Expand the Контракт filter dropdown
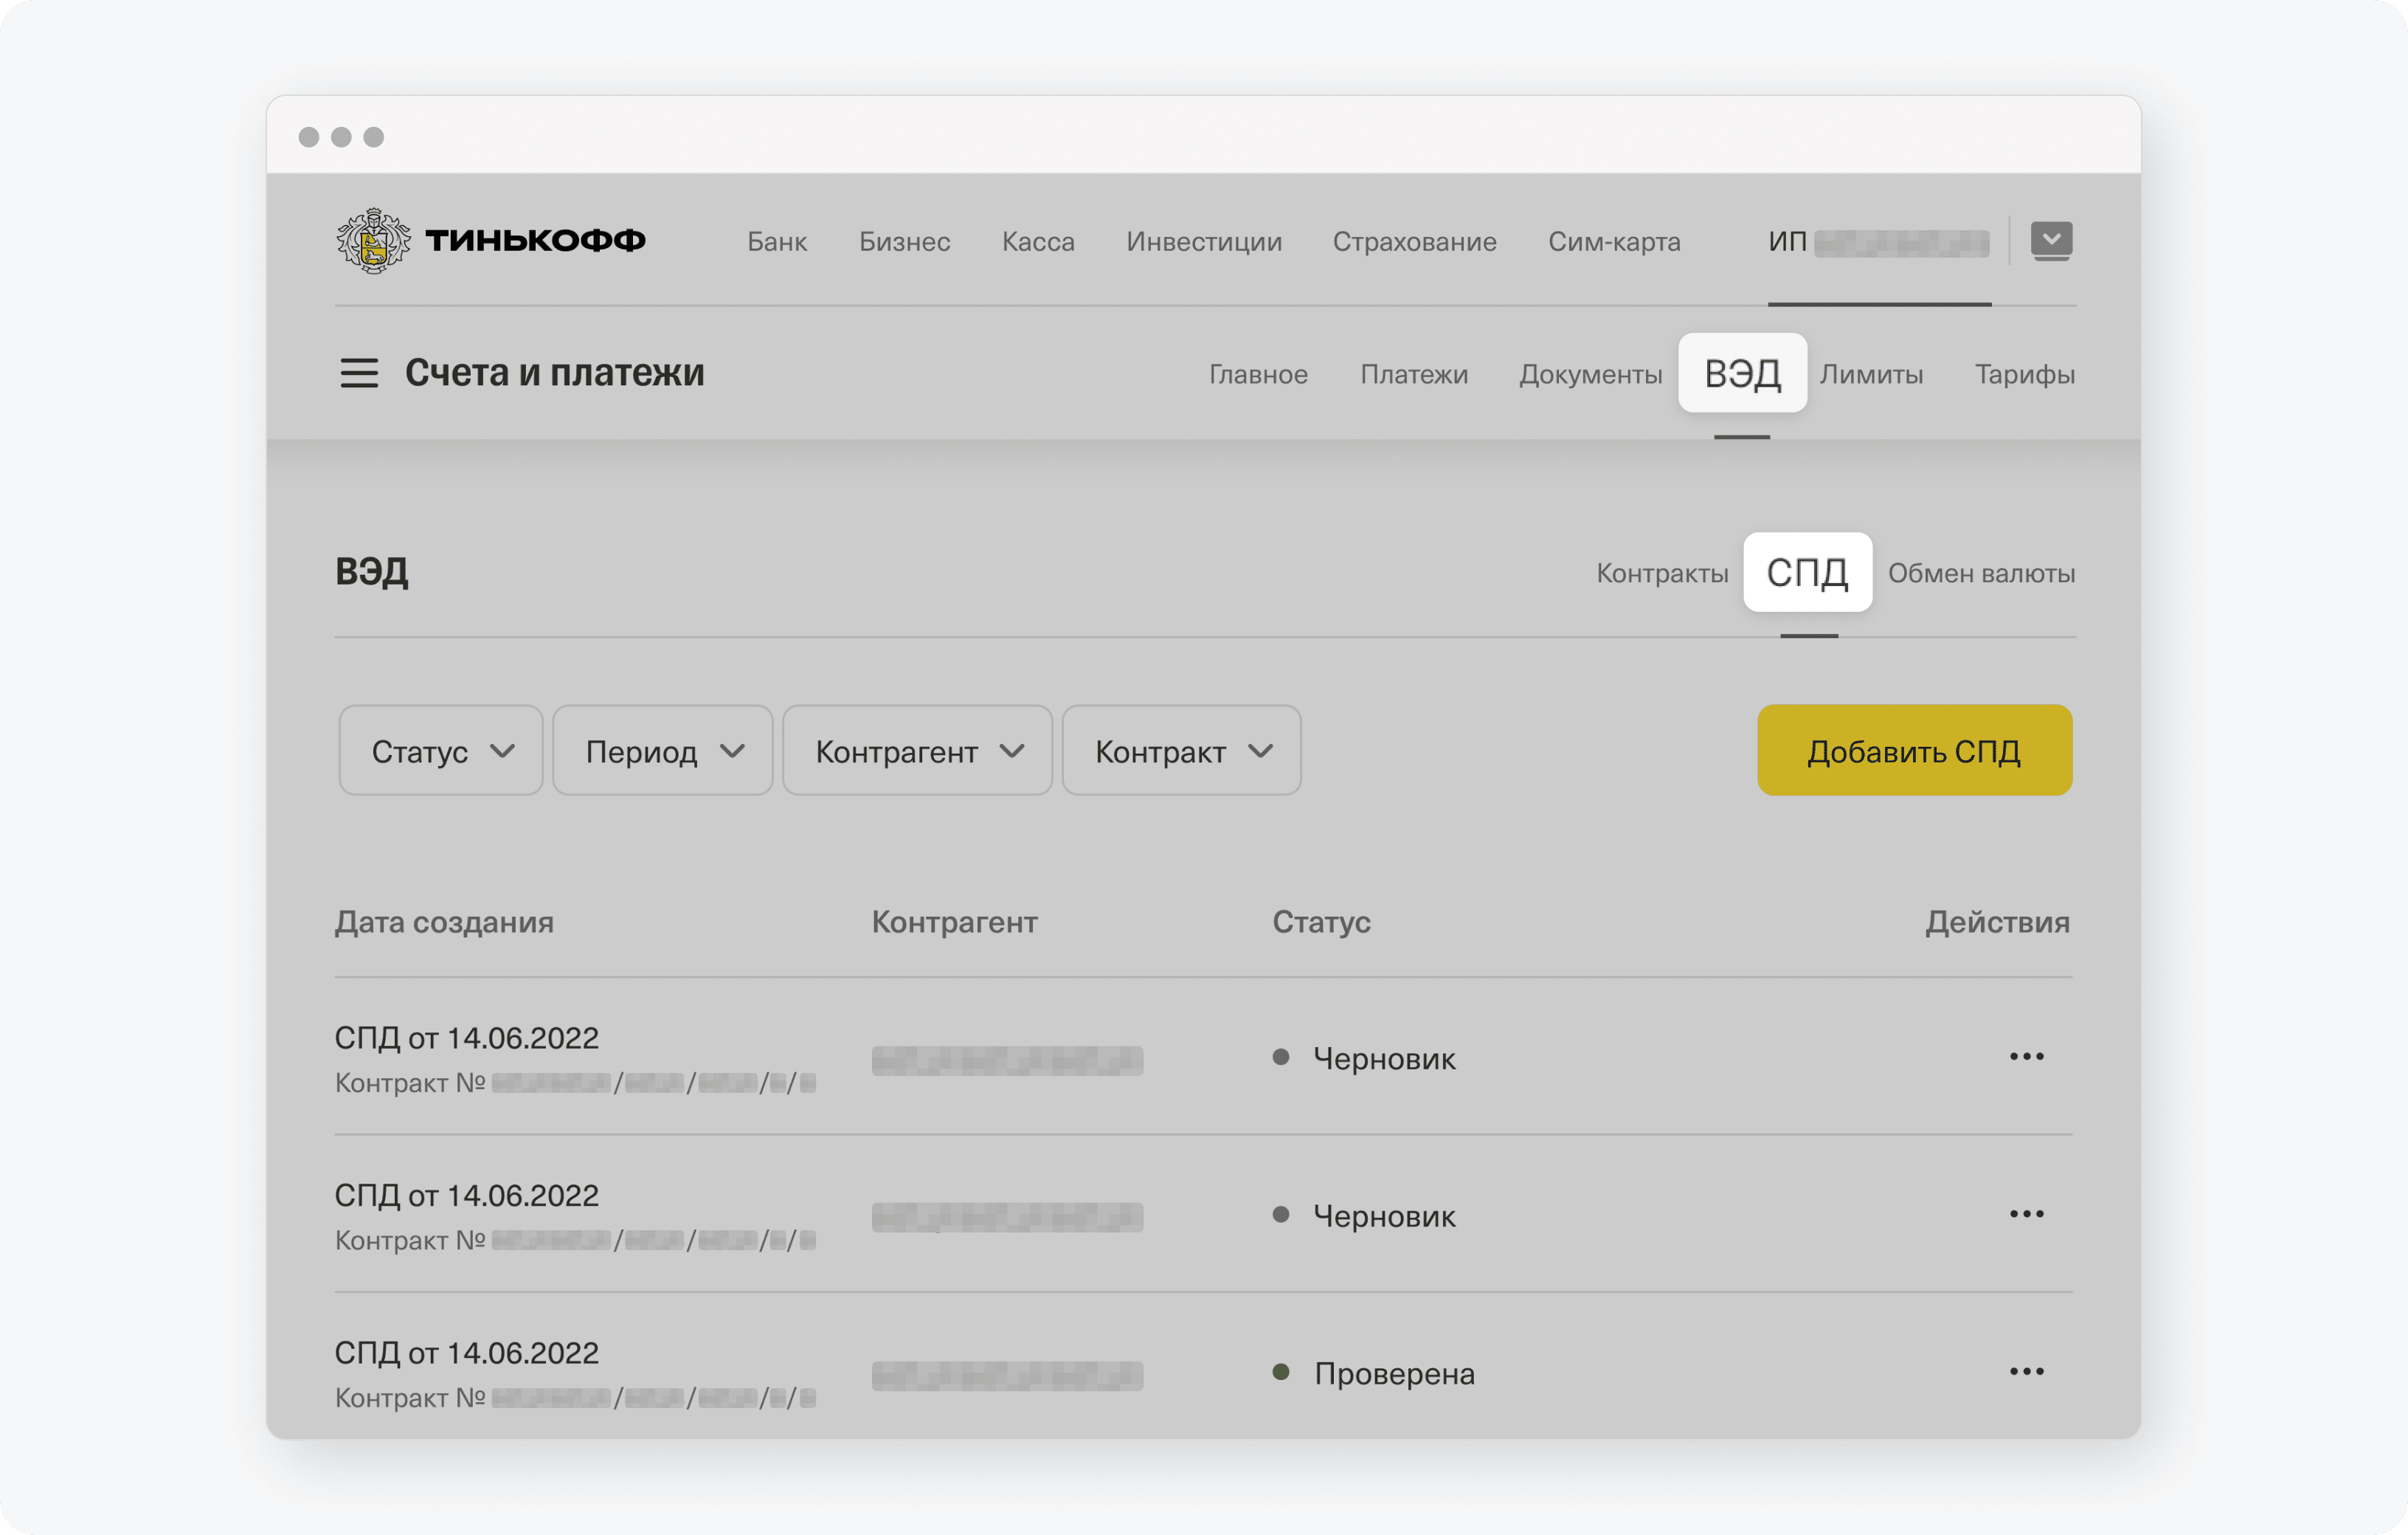Viewport: 2408px width, 1535px height. click(1181, 751)
